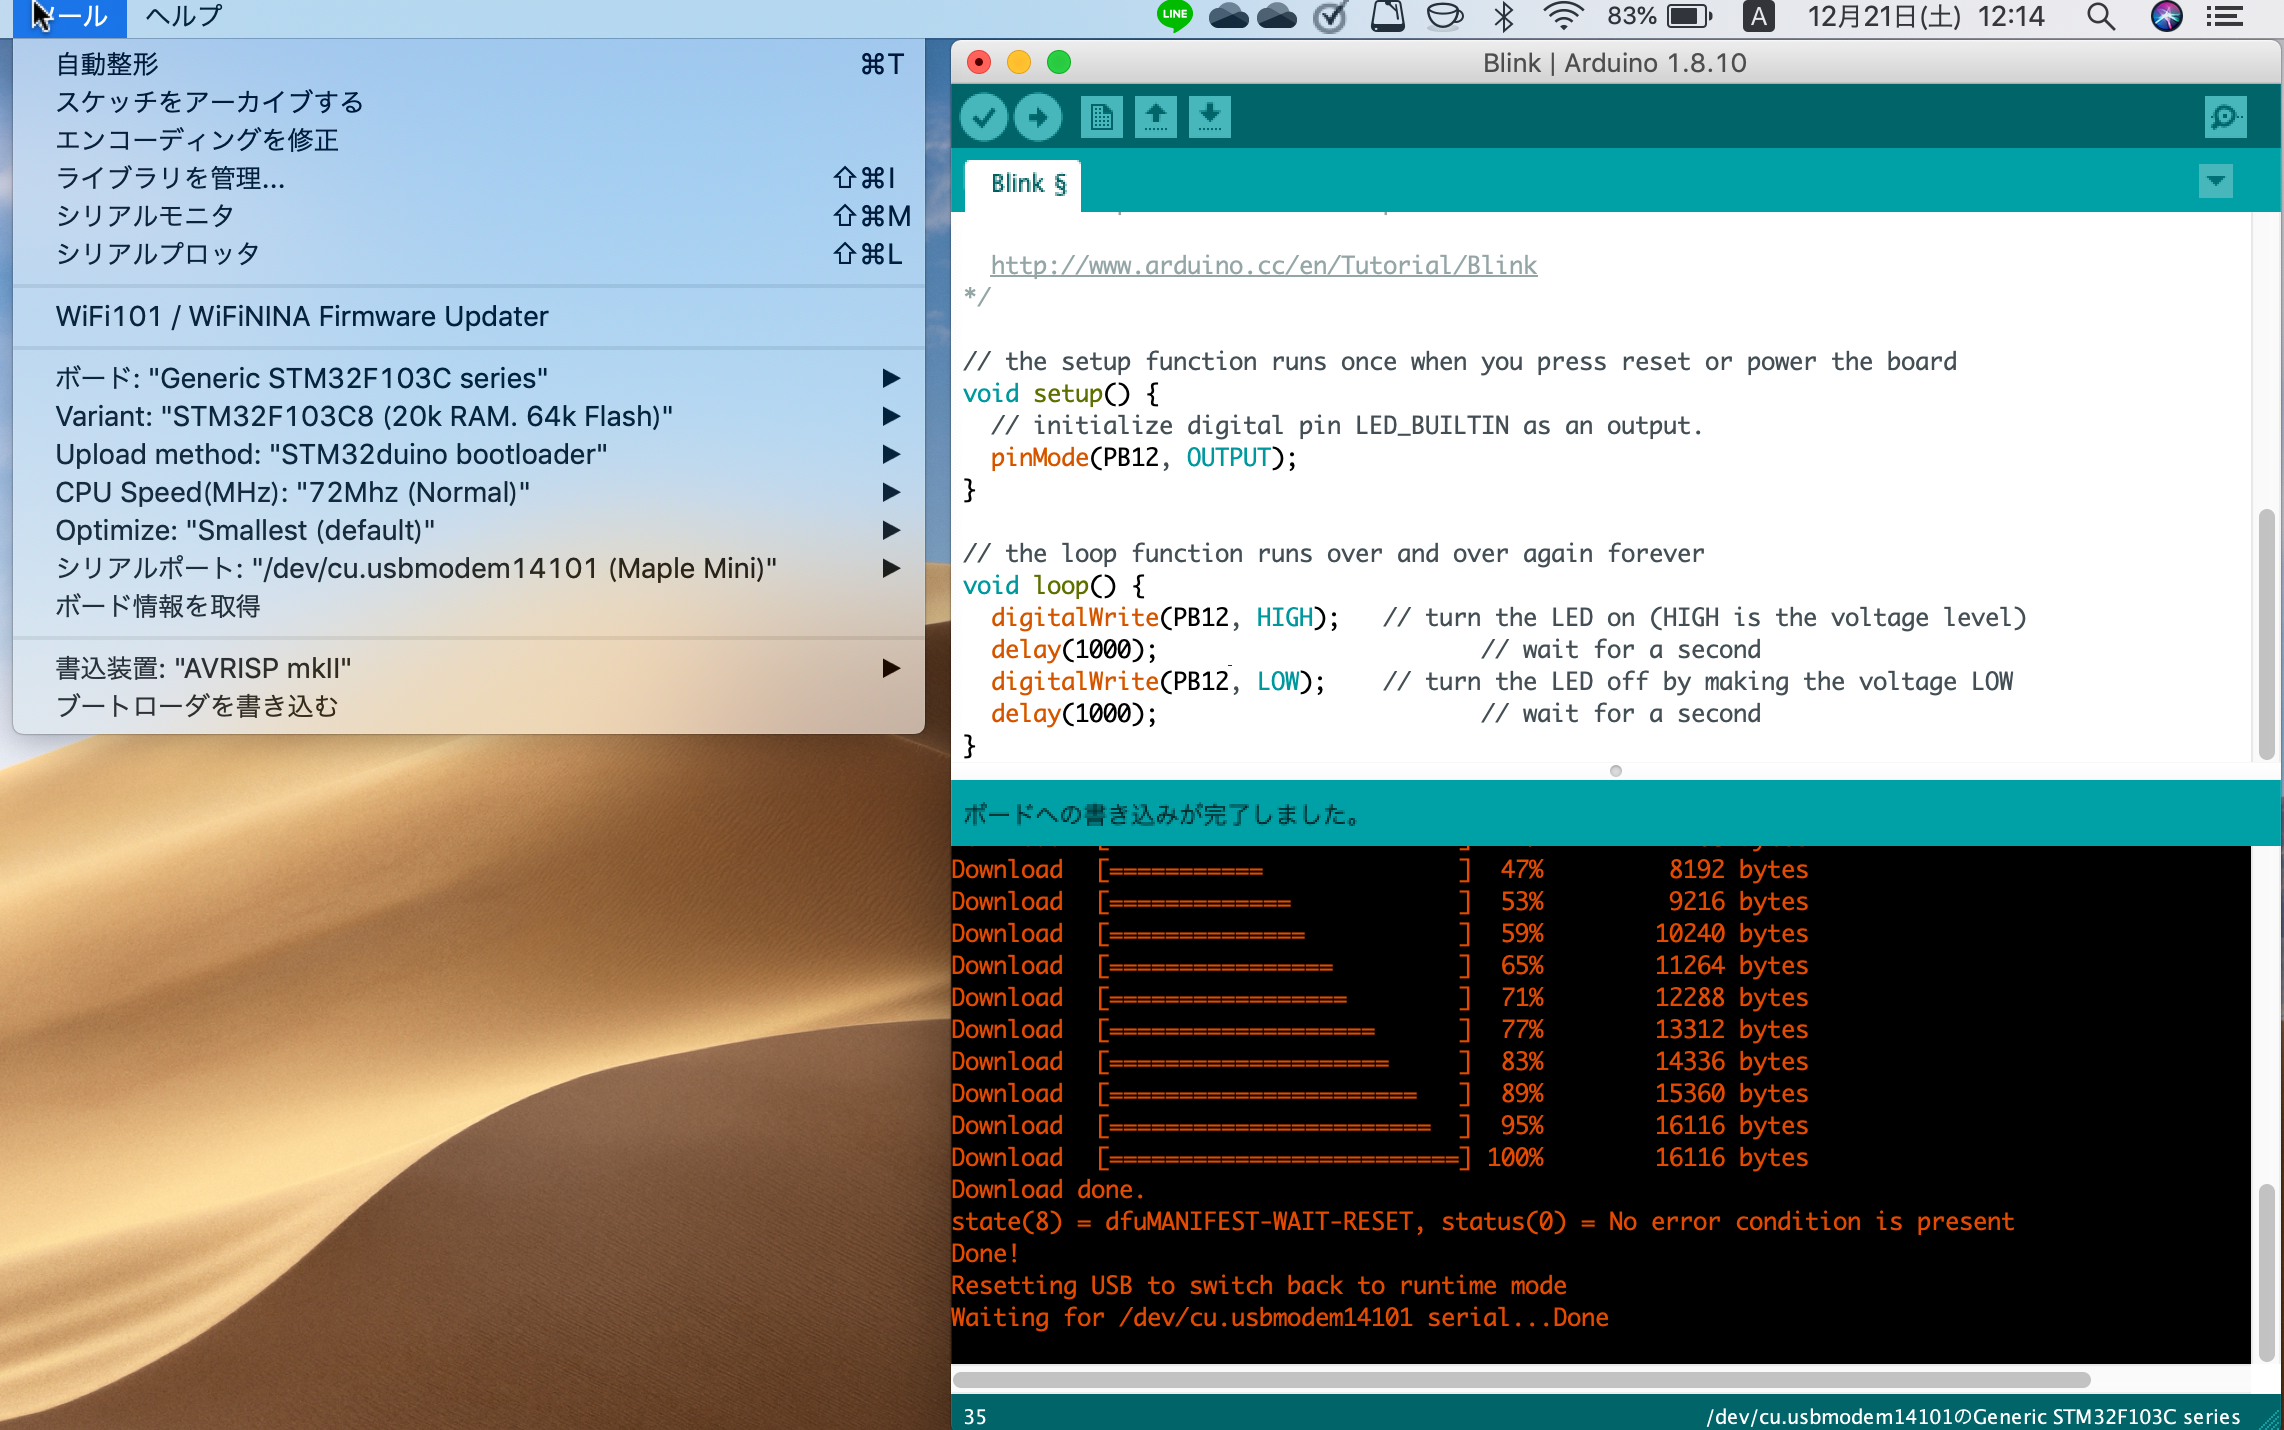Click 'Download done.' console line
This screenshot has height=1430, width=2284.
[x=1047, y=1190]
